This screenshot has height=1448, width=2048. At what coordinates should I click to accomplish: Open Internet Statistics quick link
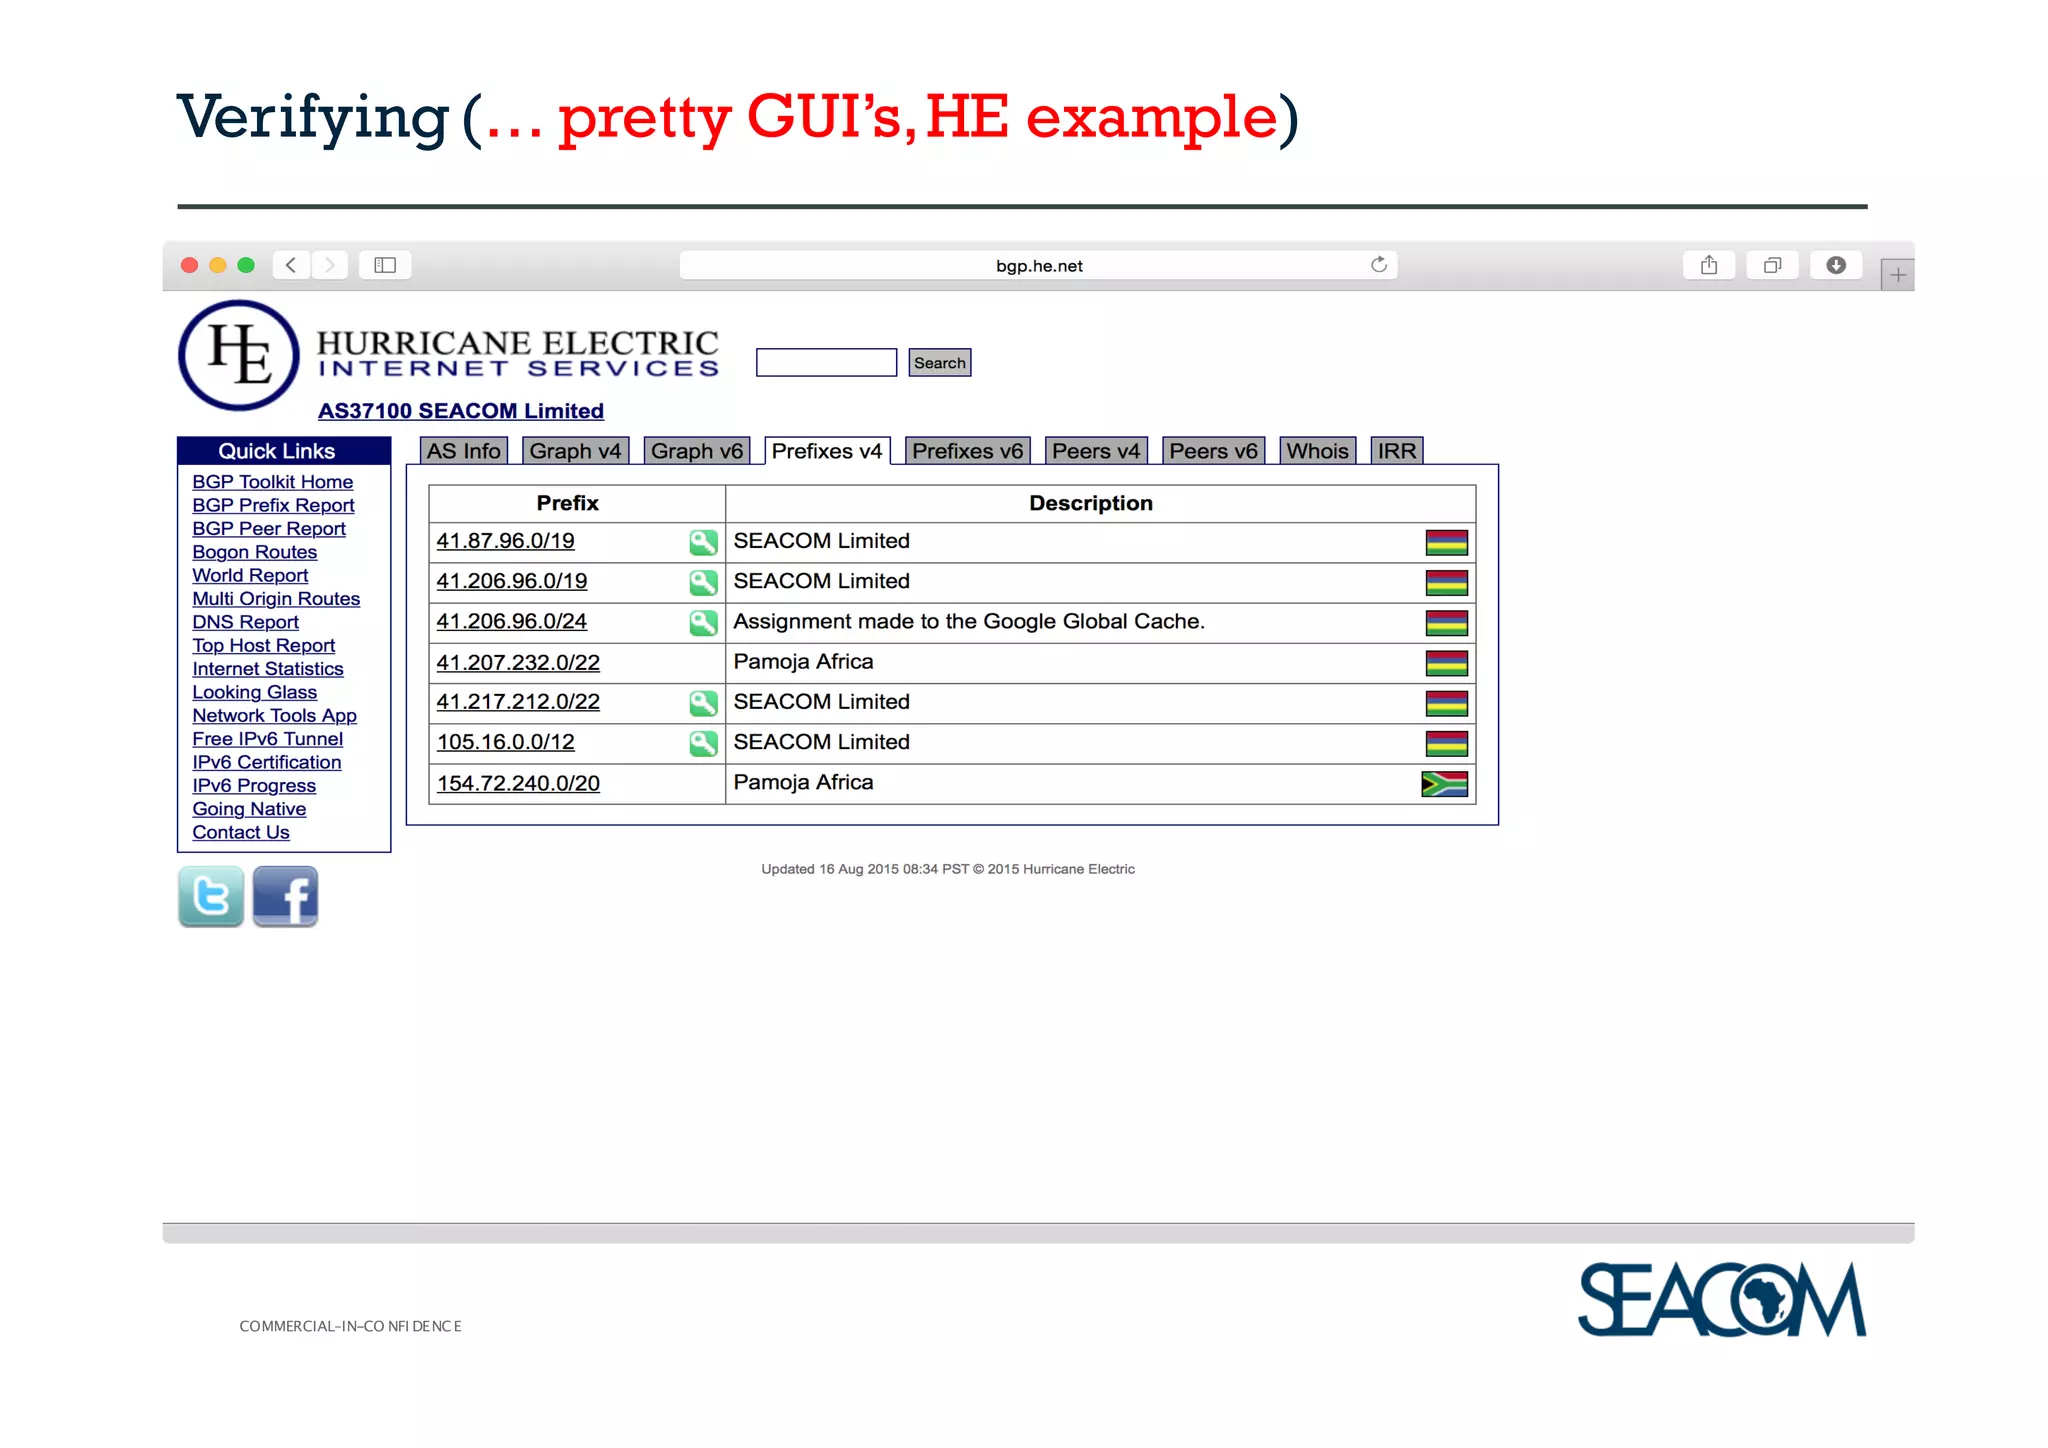click(x=268, y=669)
